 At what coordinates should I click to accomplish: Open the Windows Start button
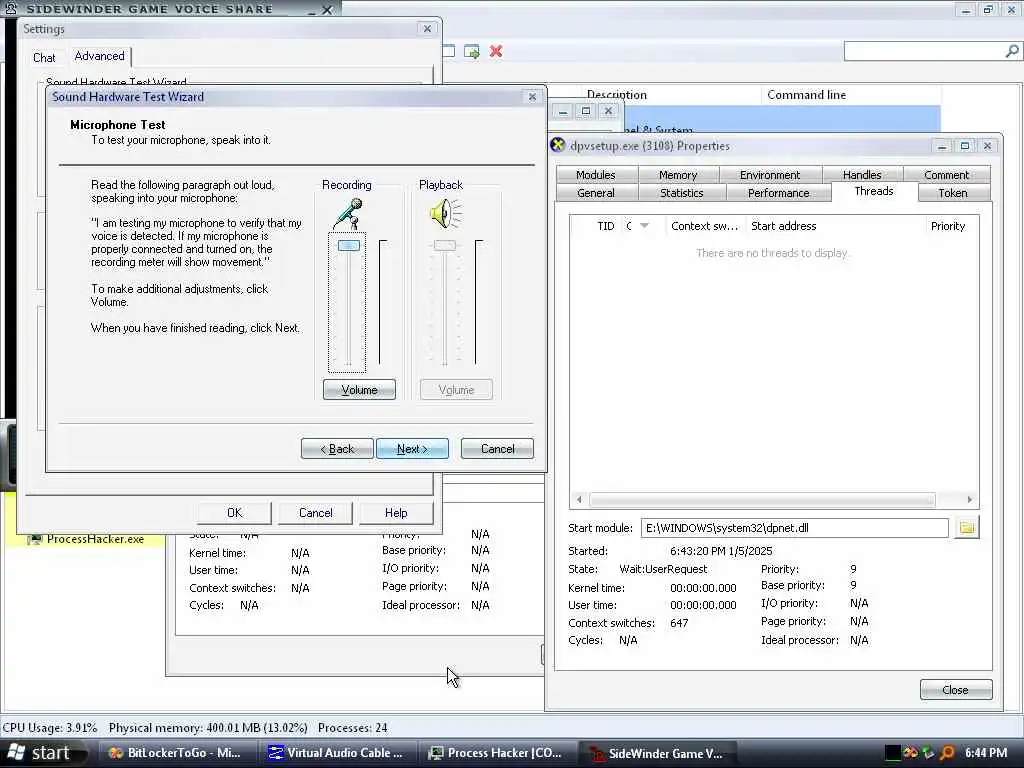[43, 753]
